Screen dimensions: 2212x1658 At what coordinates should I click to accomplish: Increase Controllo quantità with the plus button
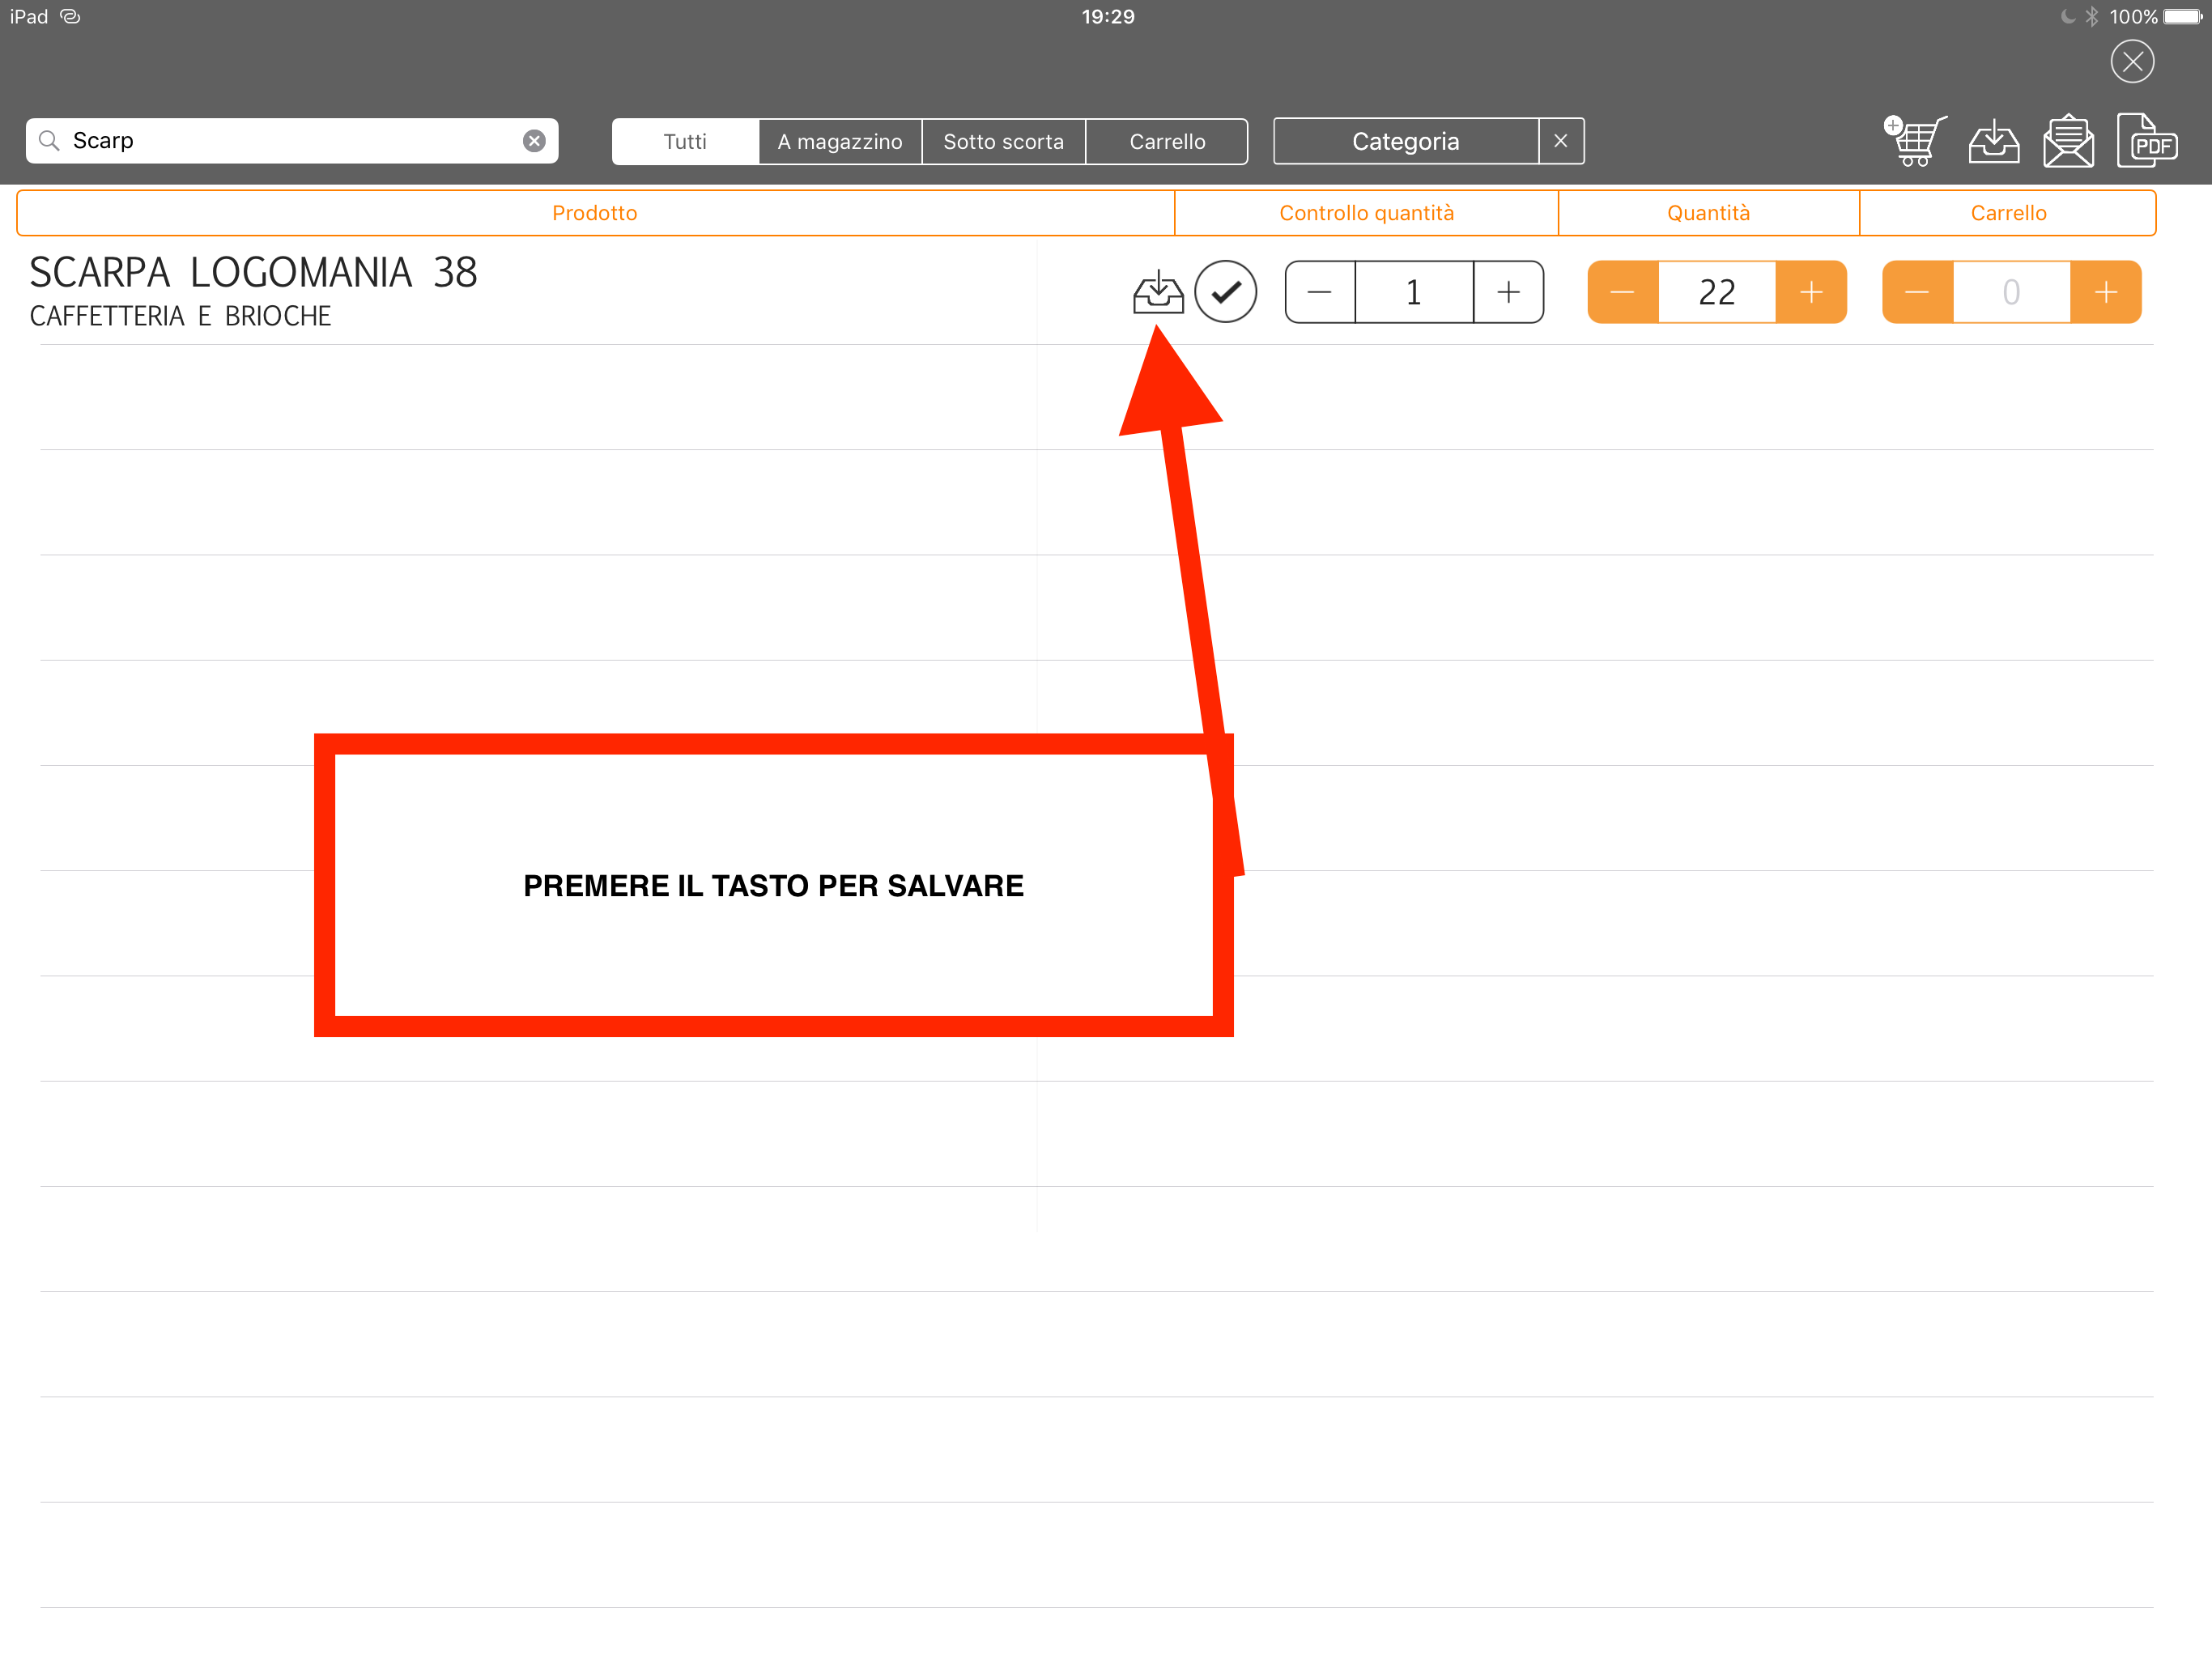1508,292
